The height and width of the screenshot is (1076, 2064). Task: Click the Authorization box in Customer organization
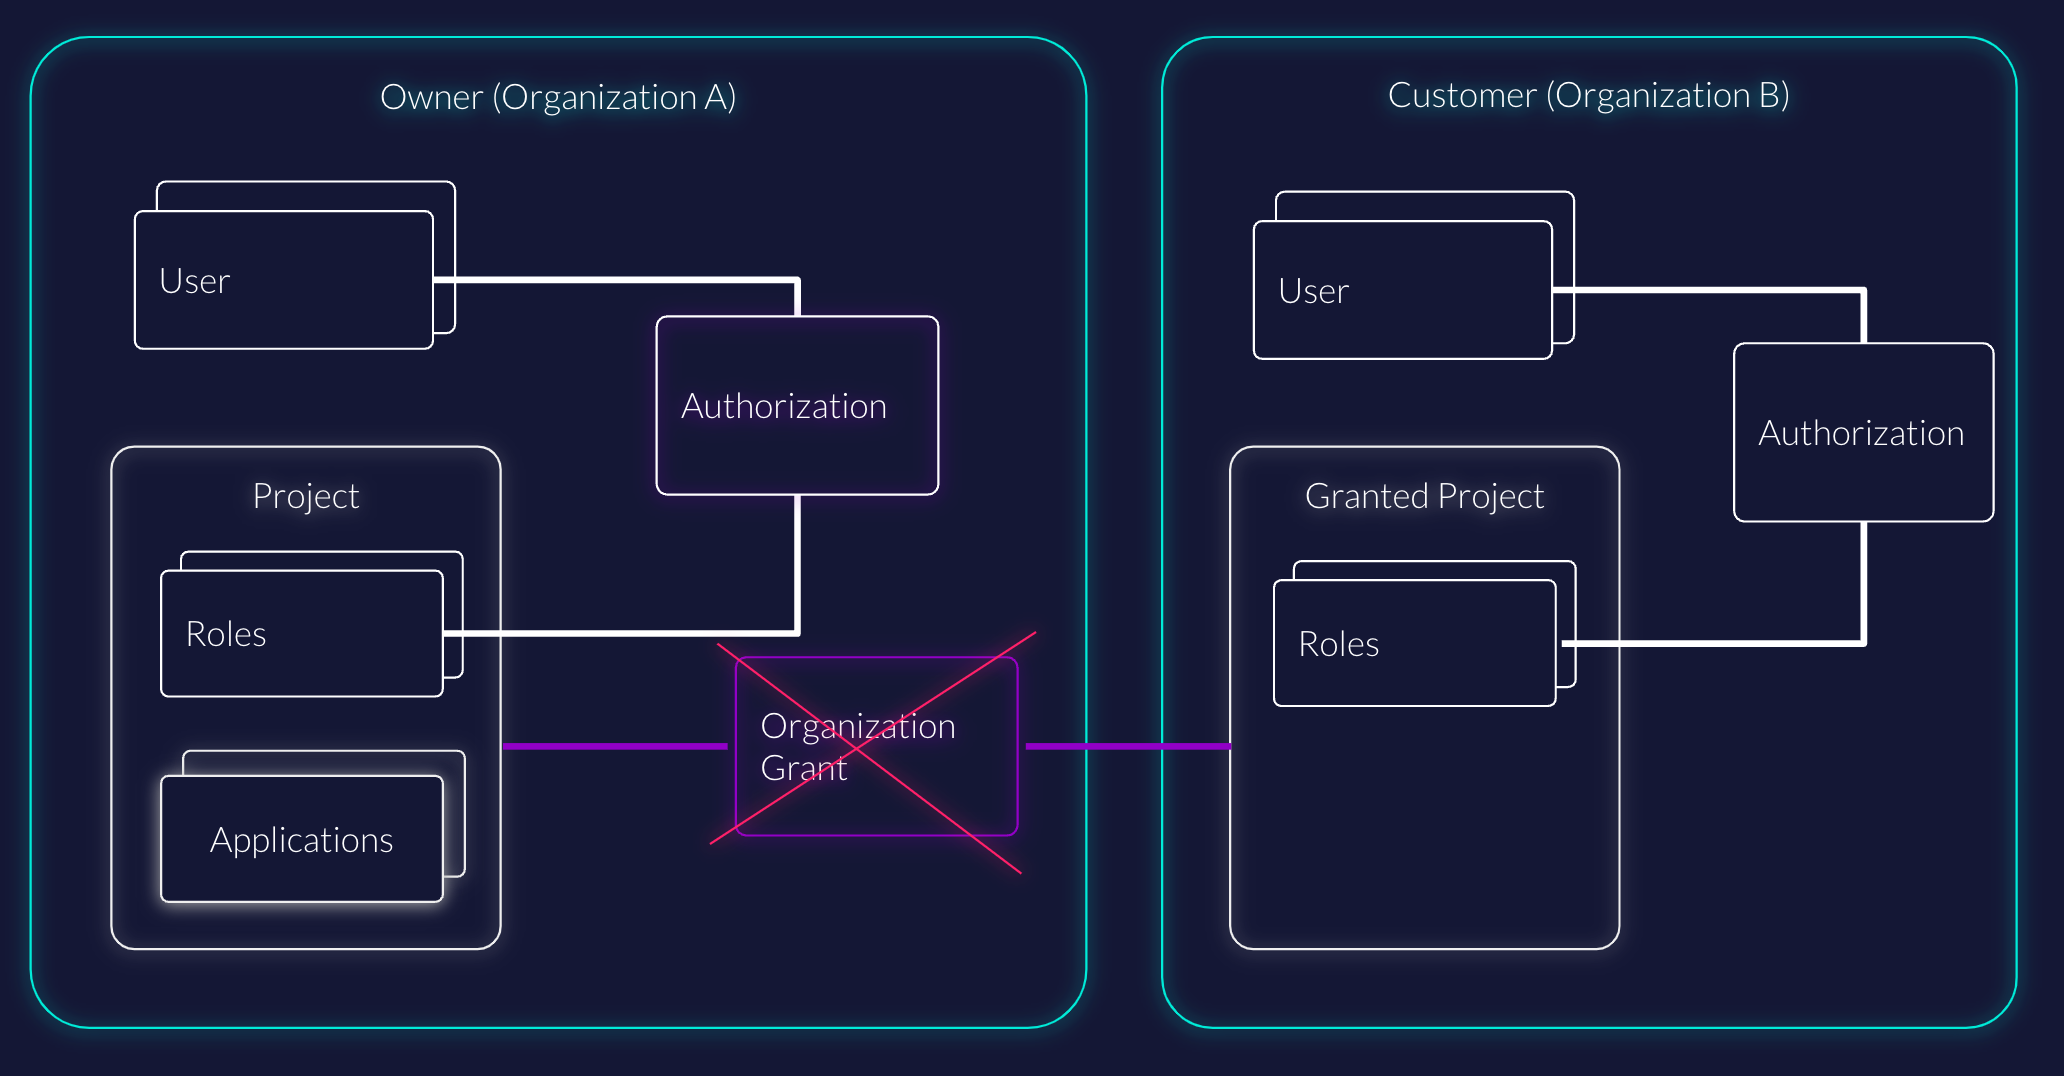click(1862, 432)
